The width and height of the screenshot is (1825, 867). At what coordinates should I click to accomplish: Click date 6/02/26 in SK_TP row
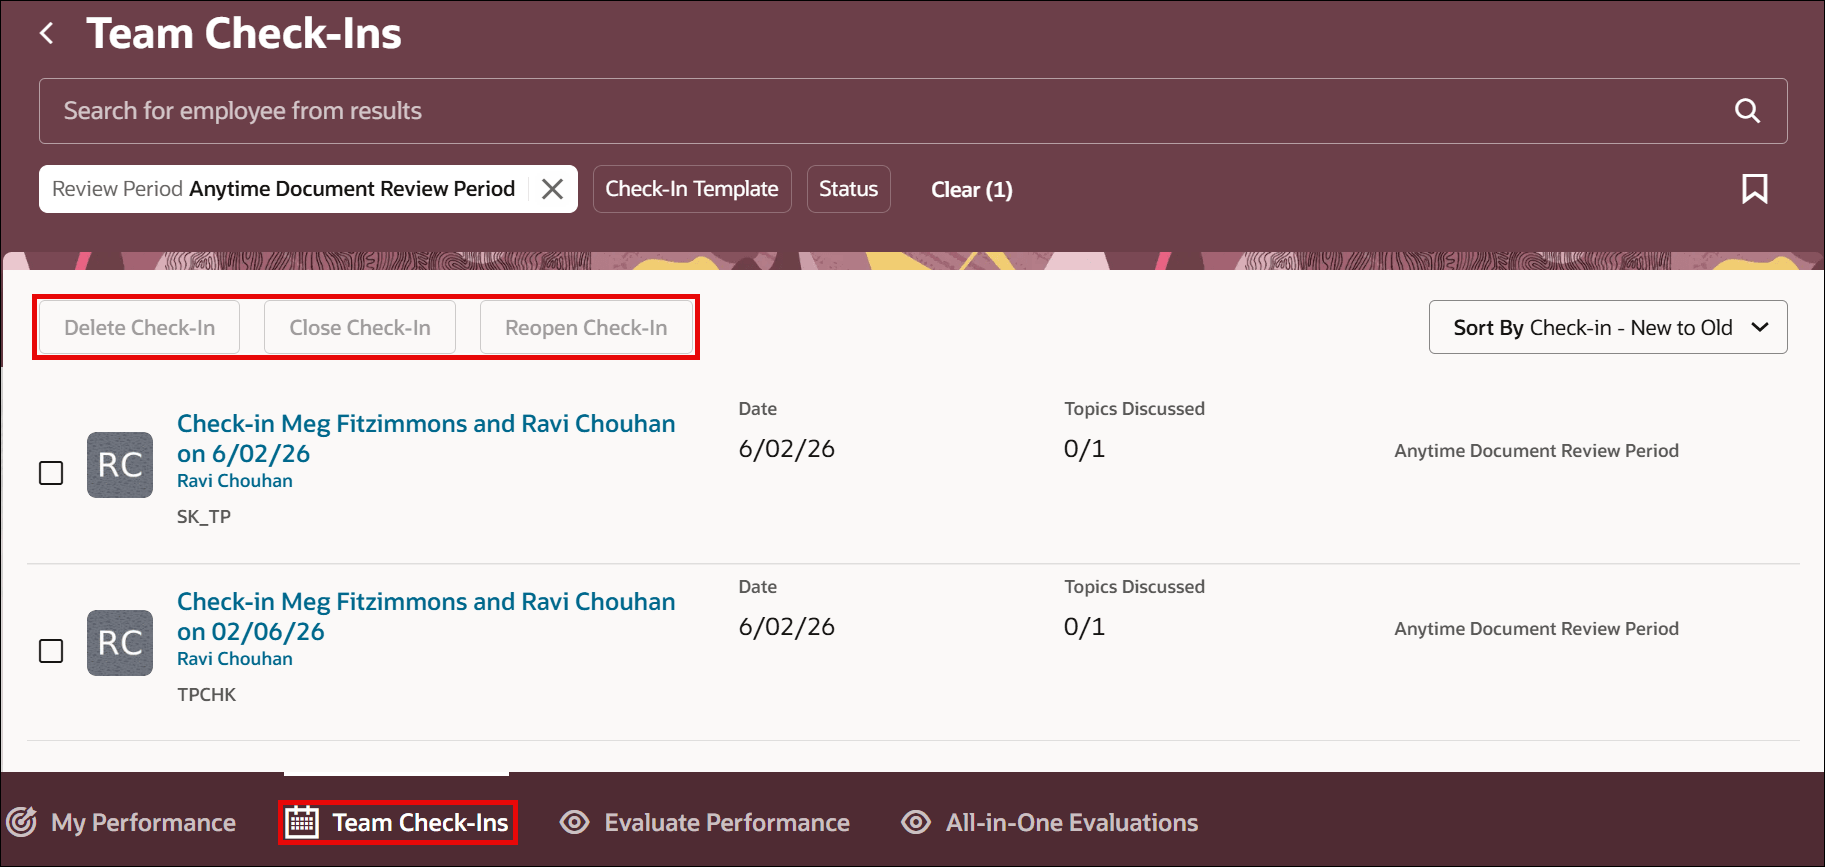click(786, 449)
